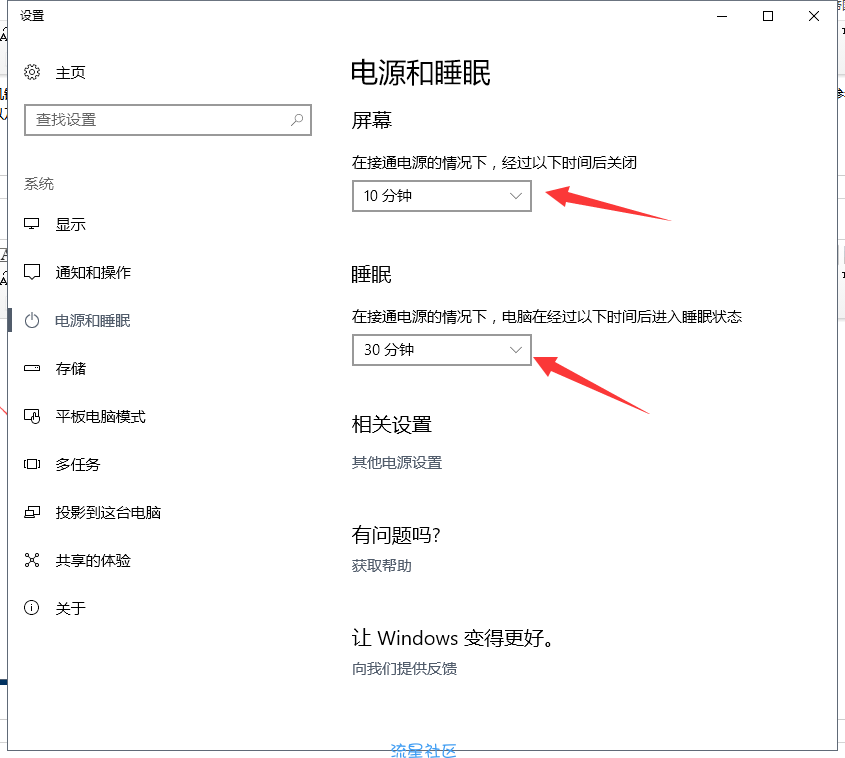Click the 平板电脑模式 tablet icon
845x758 pixels.
[x=32, y=416]
